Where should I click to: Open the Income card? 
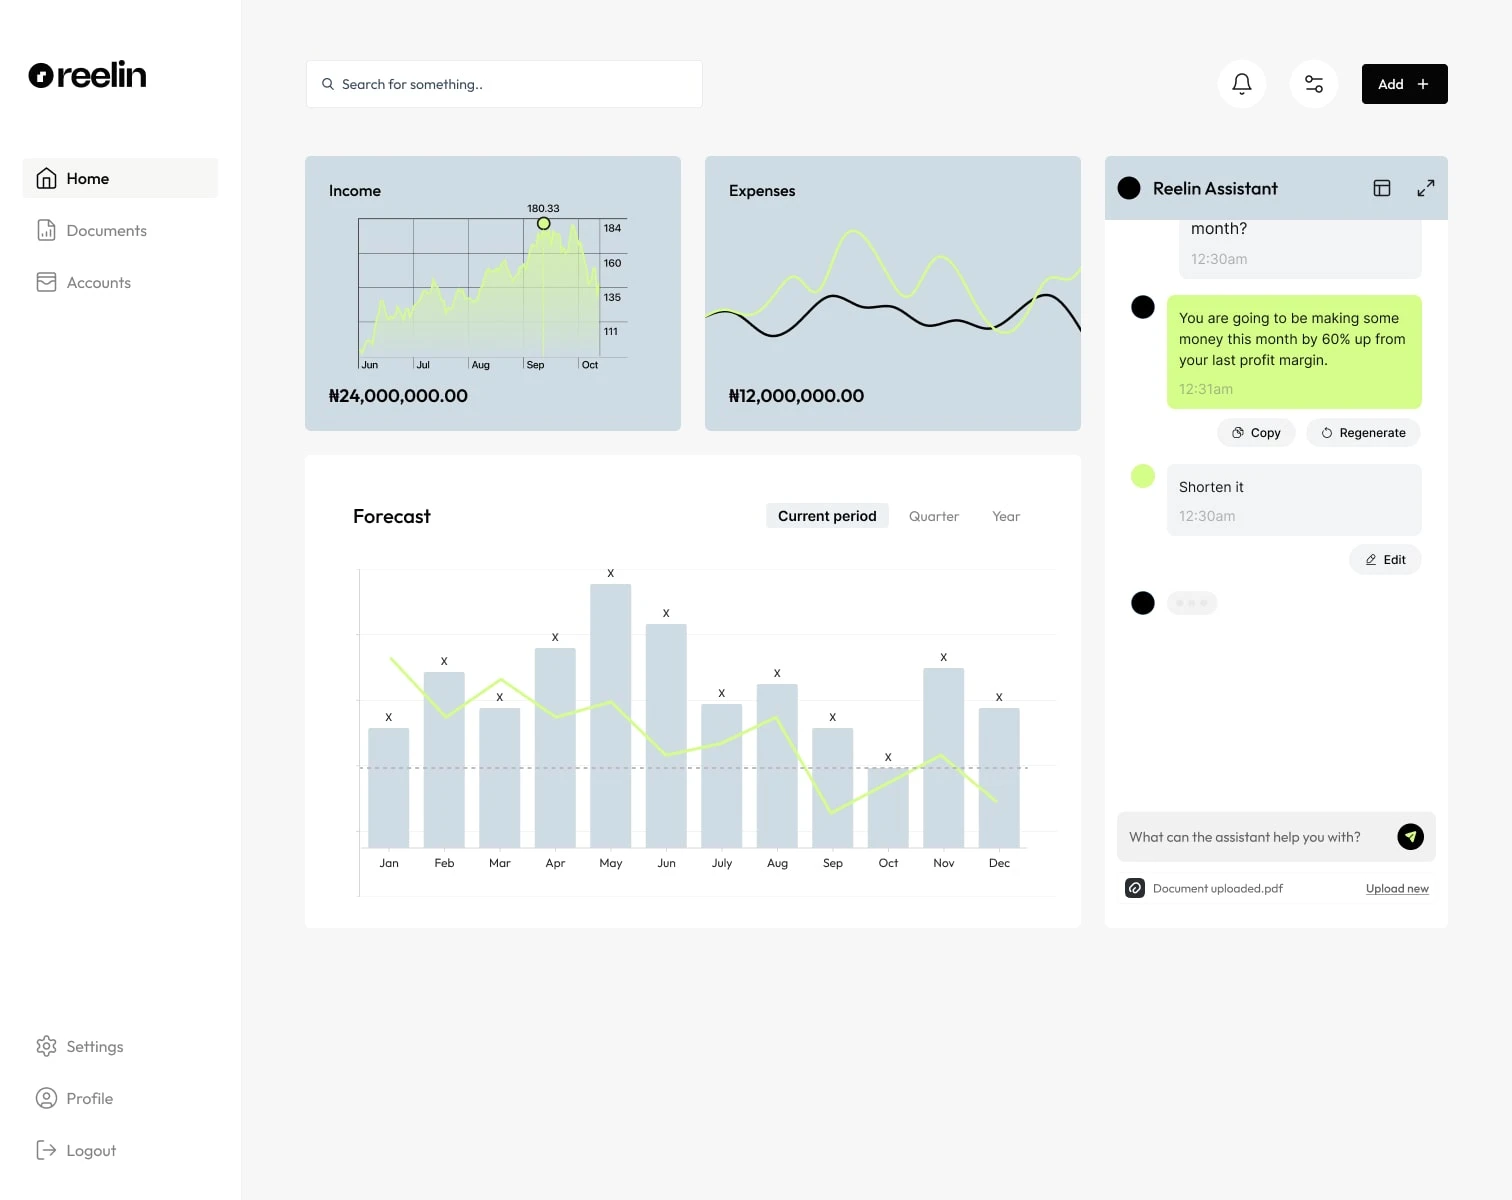click(493, 293)
